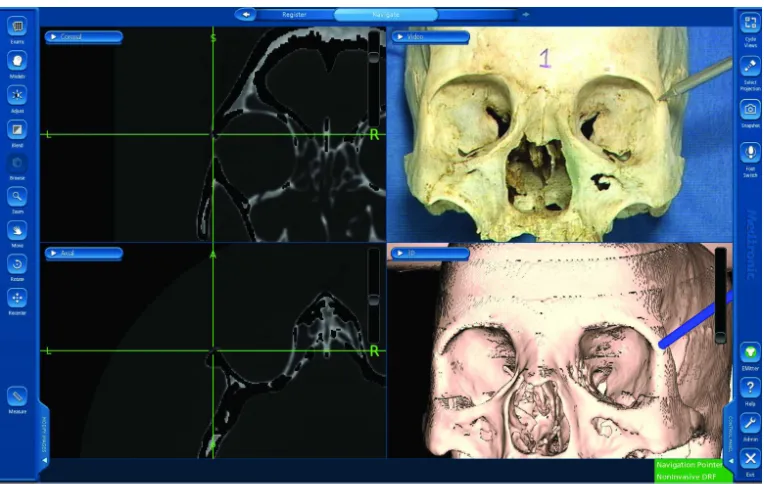Open the Video view dropdown
The image size is (764, 484).
[430, 37]
